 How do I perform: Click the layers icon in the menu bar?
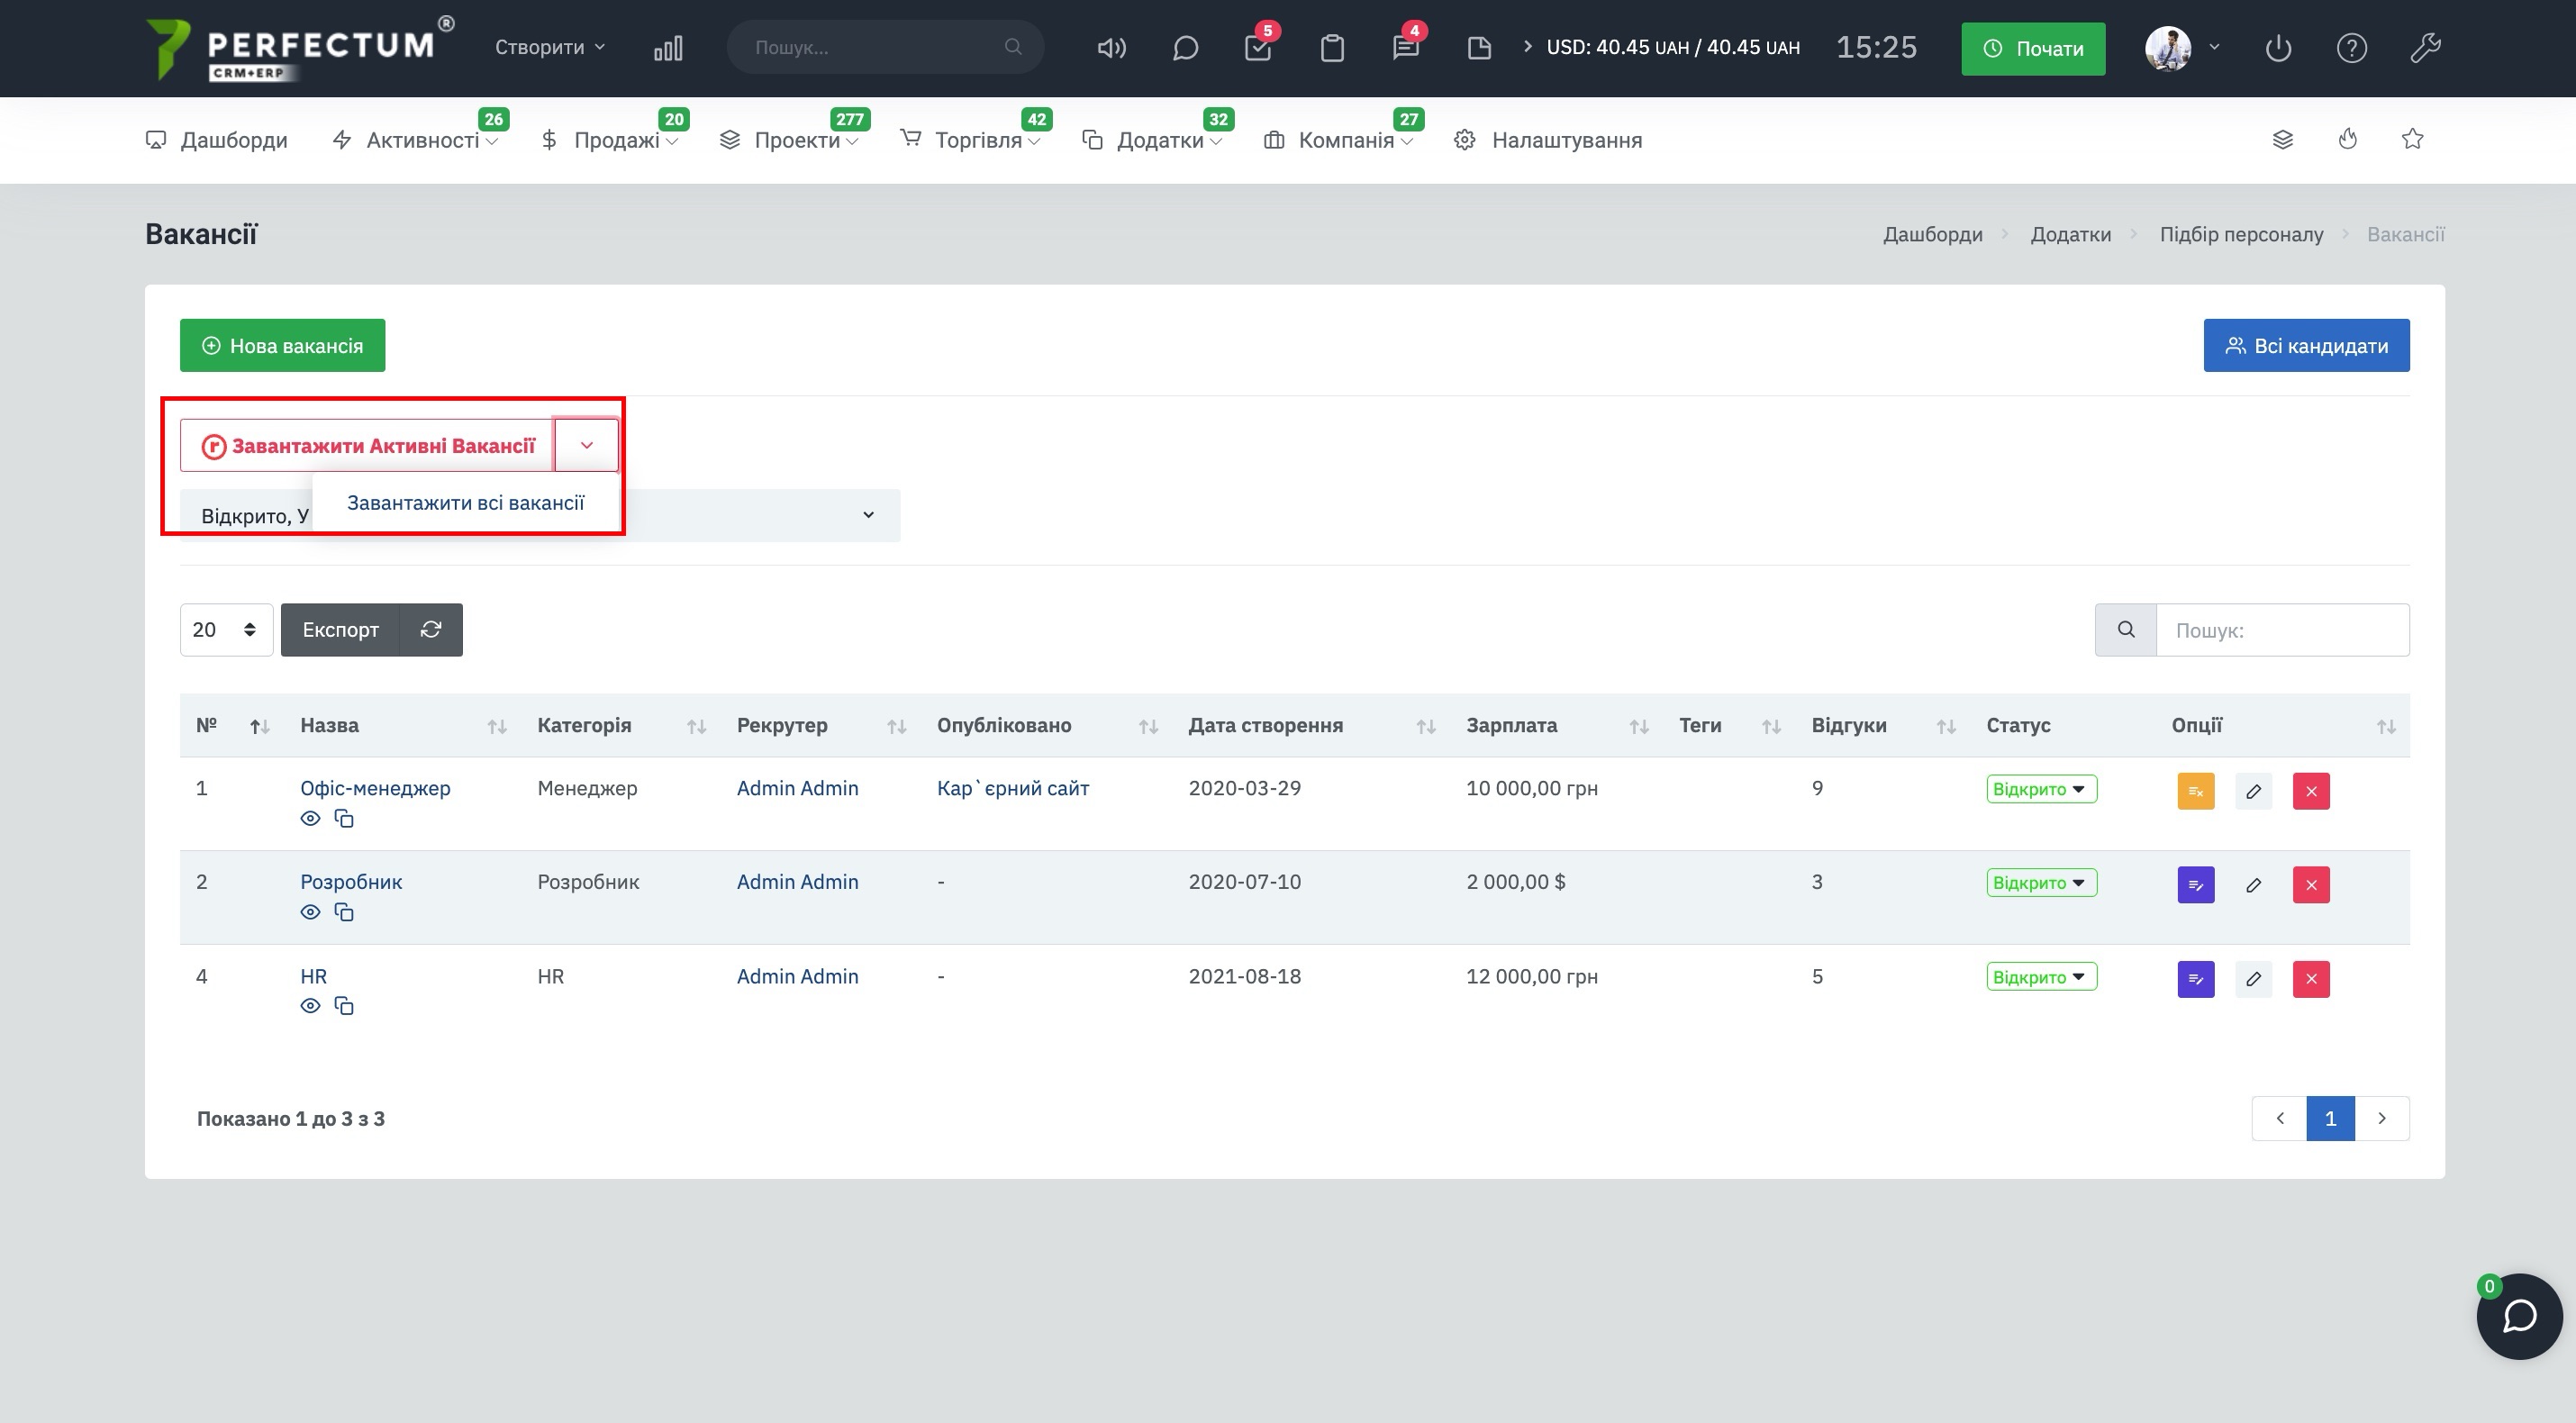pyautogui.click(x=2282, y=139)
